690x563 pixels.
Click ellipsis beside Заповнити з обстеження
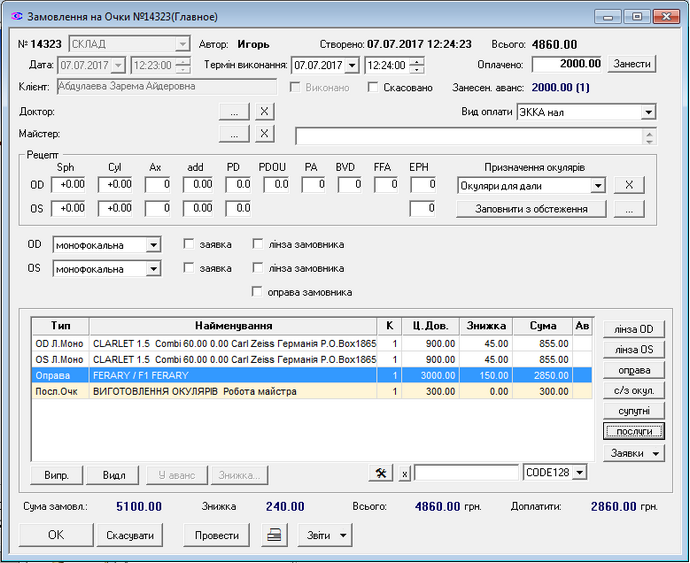pyautogui.click(x=628, y=209)
